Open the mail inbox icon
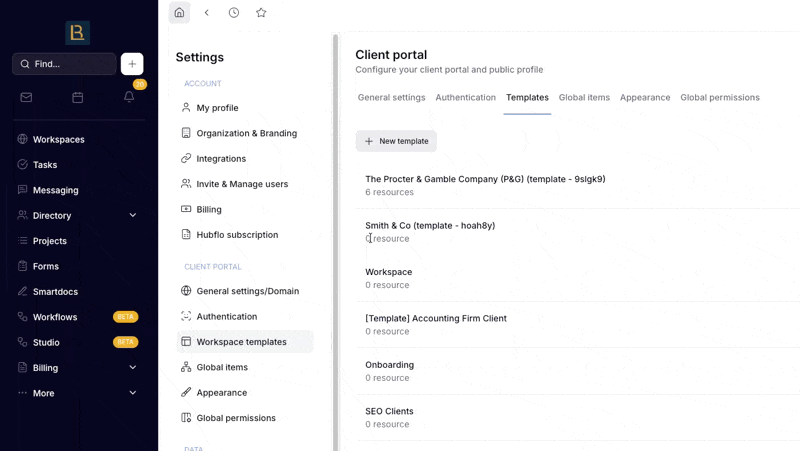Screen dimensions: 800x451 tap(26, 97)
